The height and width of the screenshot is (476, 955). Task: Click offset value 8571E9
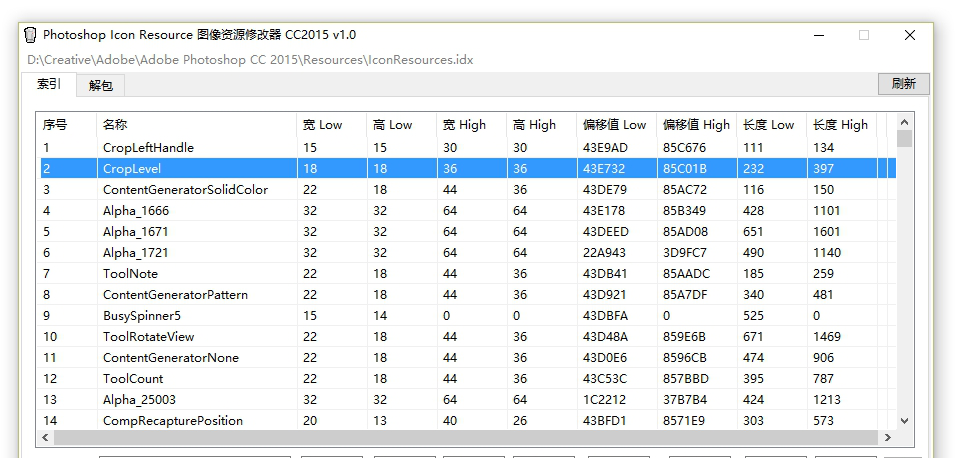point(684,421)
